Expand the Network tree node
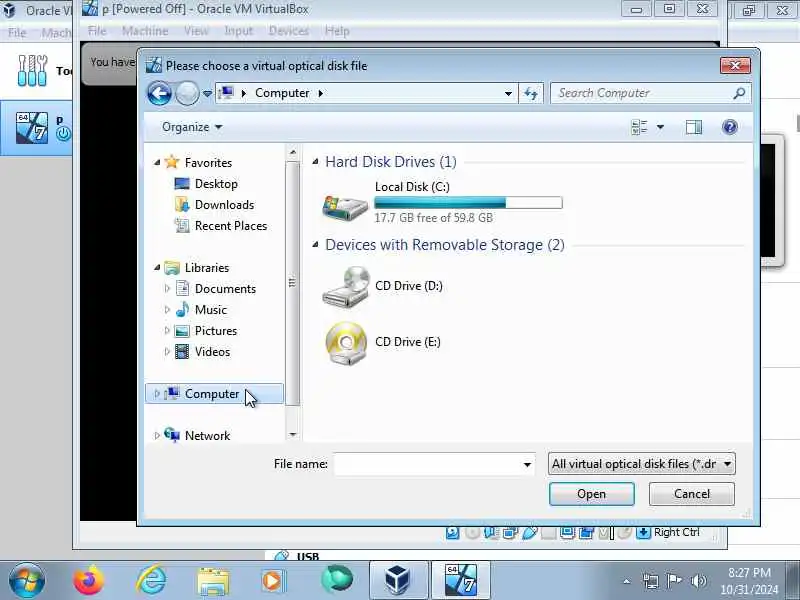The height and width of the screenshot is (600, 800). pyautogui.click(x=157, y=435)
